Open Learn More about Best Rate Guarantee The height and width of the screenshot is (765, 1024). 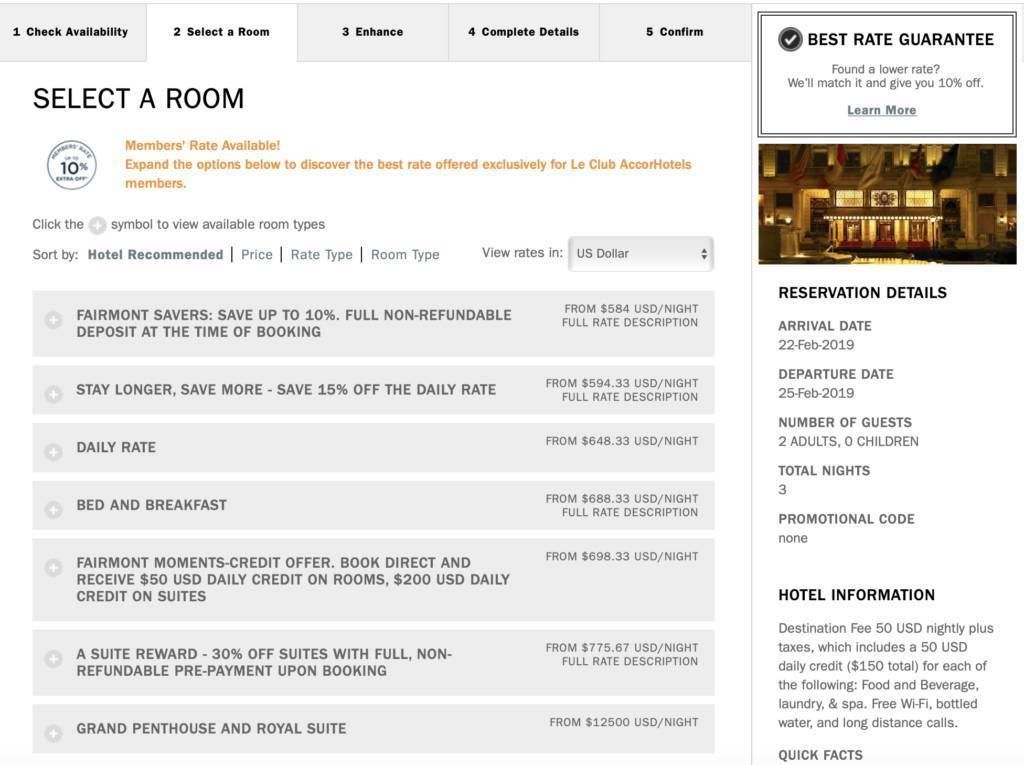tap(882, 110)
